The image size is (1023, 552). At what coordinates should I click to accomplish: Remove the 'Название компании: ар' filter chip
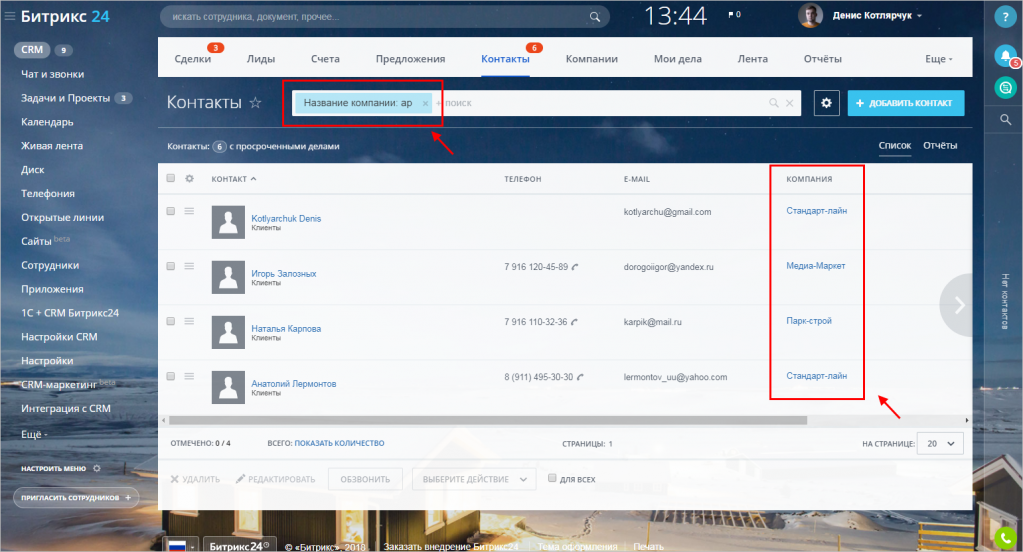pos(425,103)
